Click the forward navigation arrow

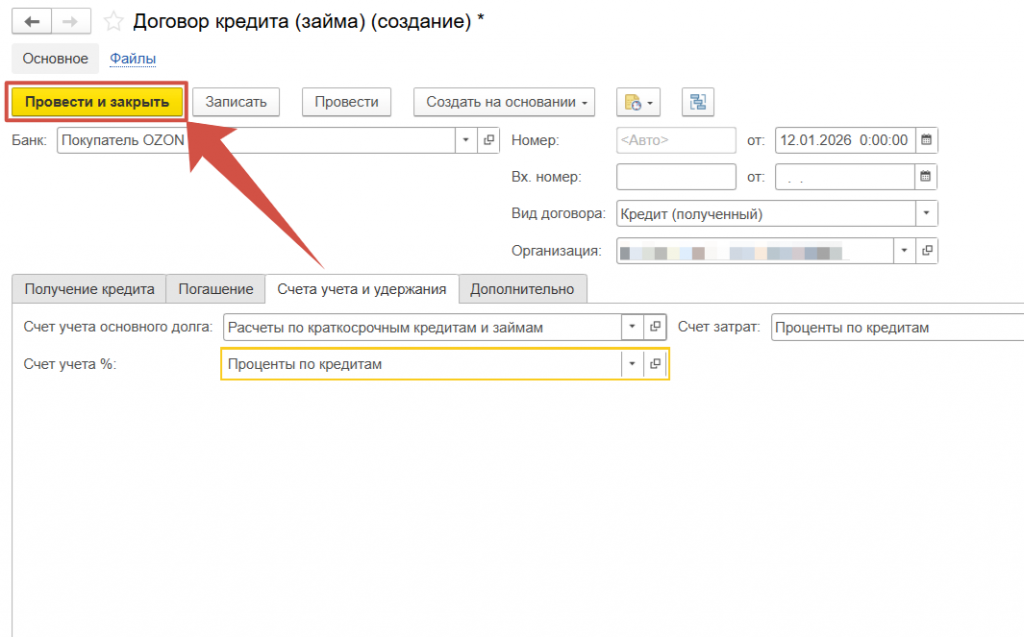[70, 21]
